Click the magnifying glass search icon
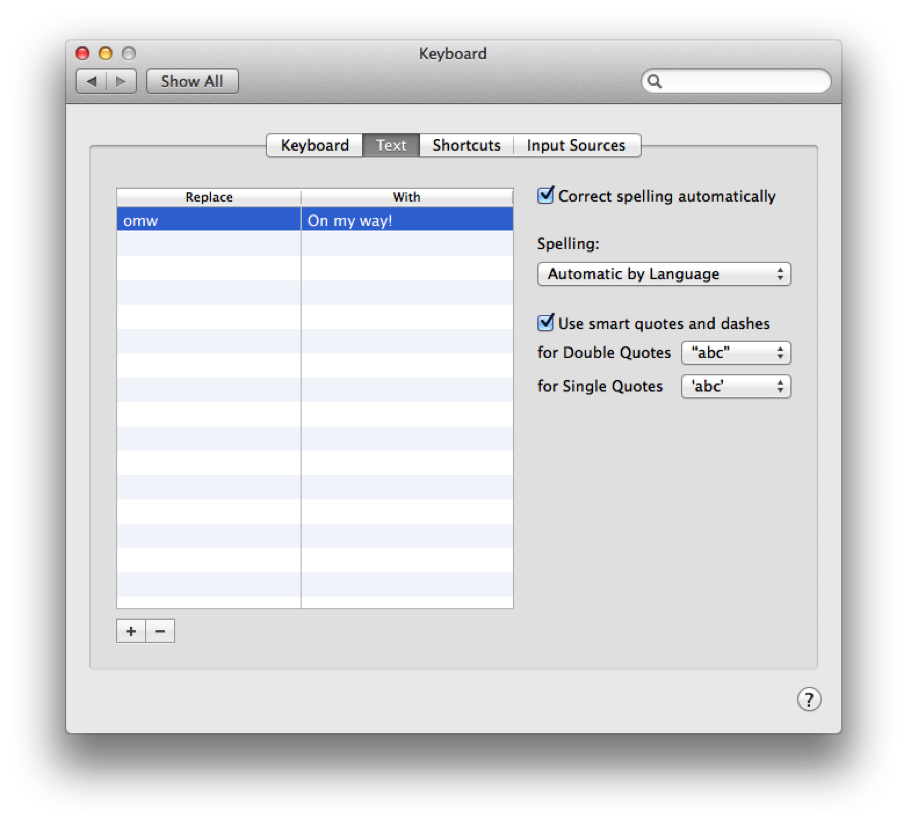 click(654, 81)
